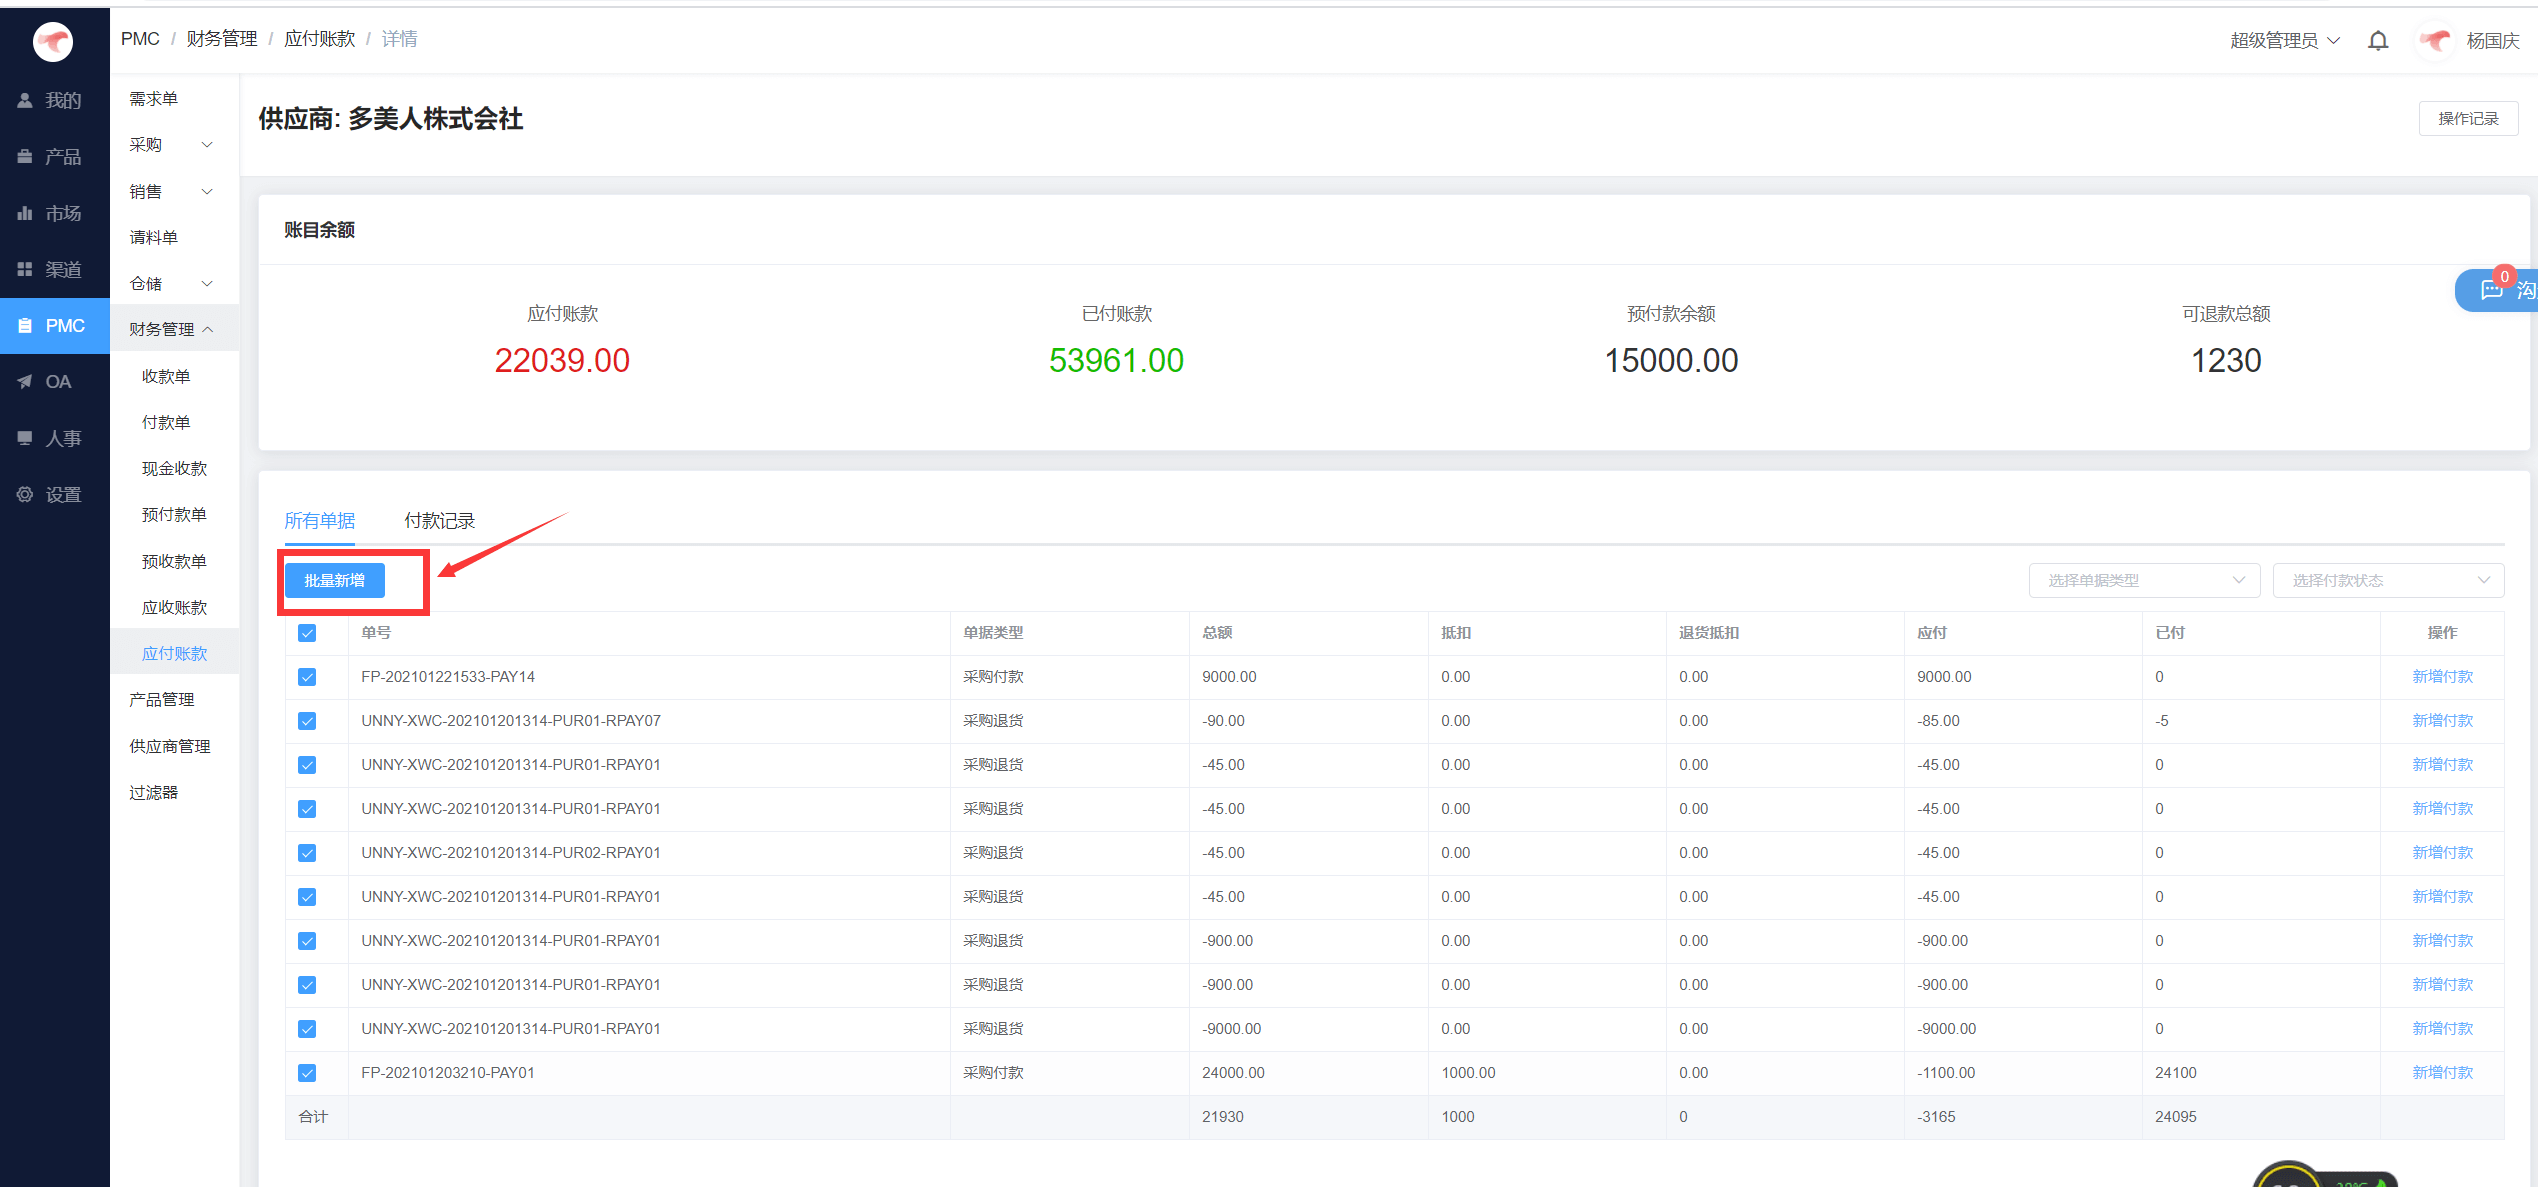This screenshot has height=1187, width=2538.
Task: Open the 选择付款状态 dropdown
Action: tap(2387, 580)
